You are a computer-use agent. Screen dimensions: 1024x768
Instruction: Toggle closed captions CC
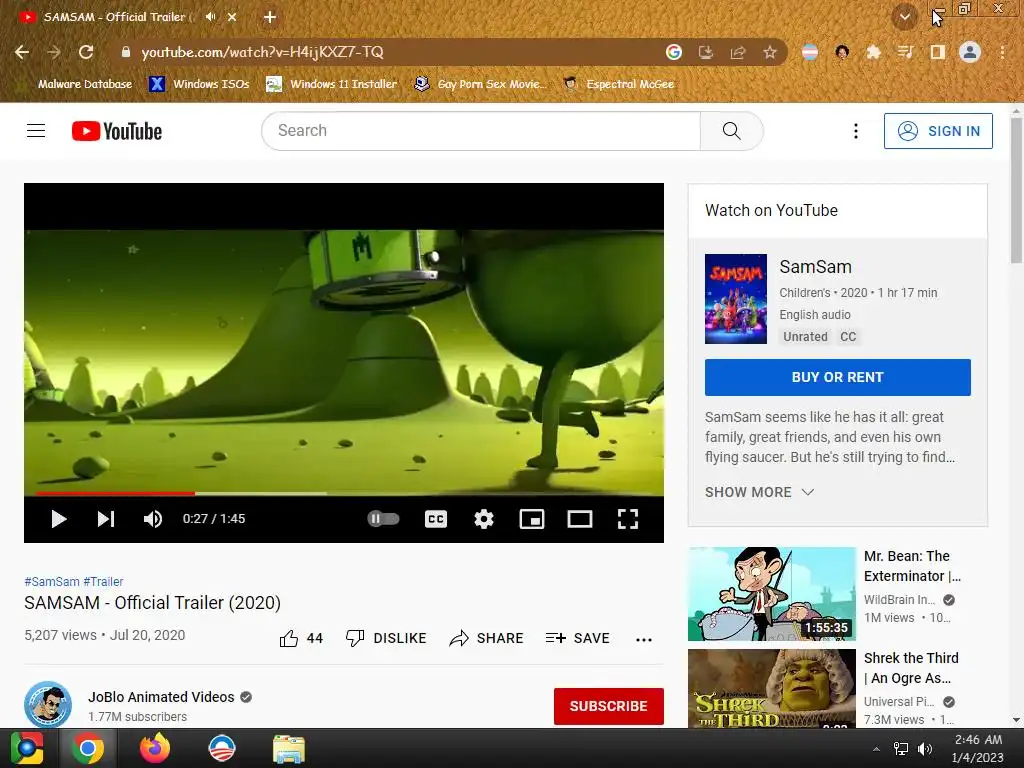pos(436,519)
